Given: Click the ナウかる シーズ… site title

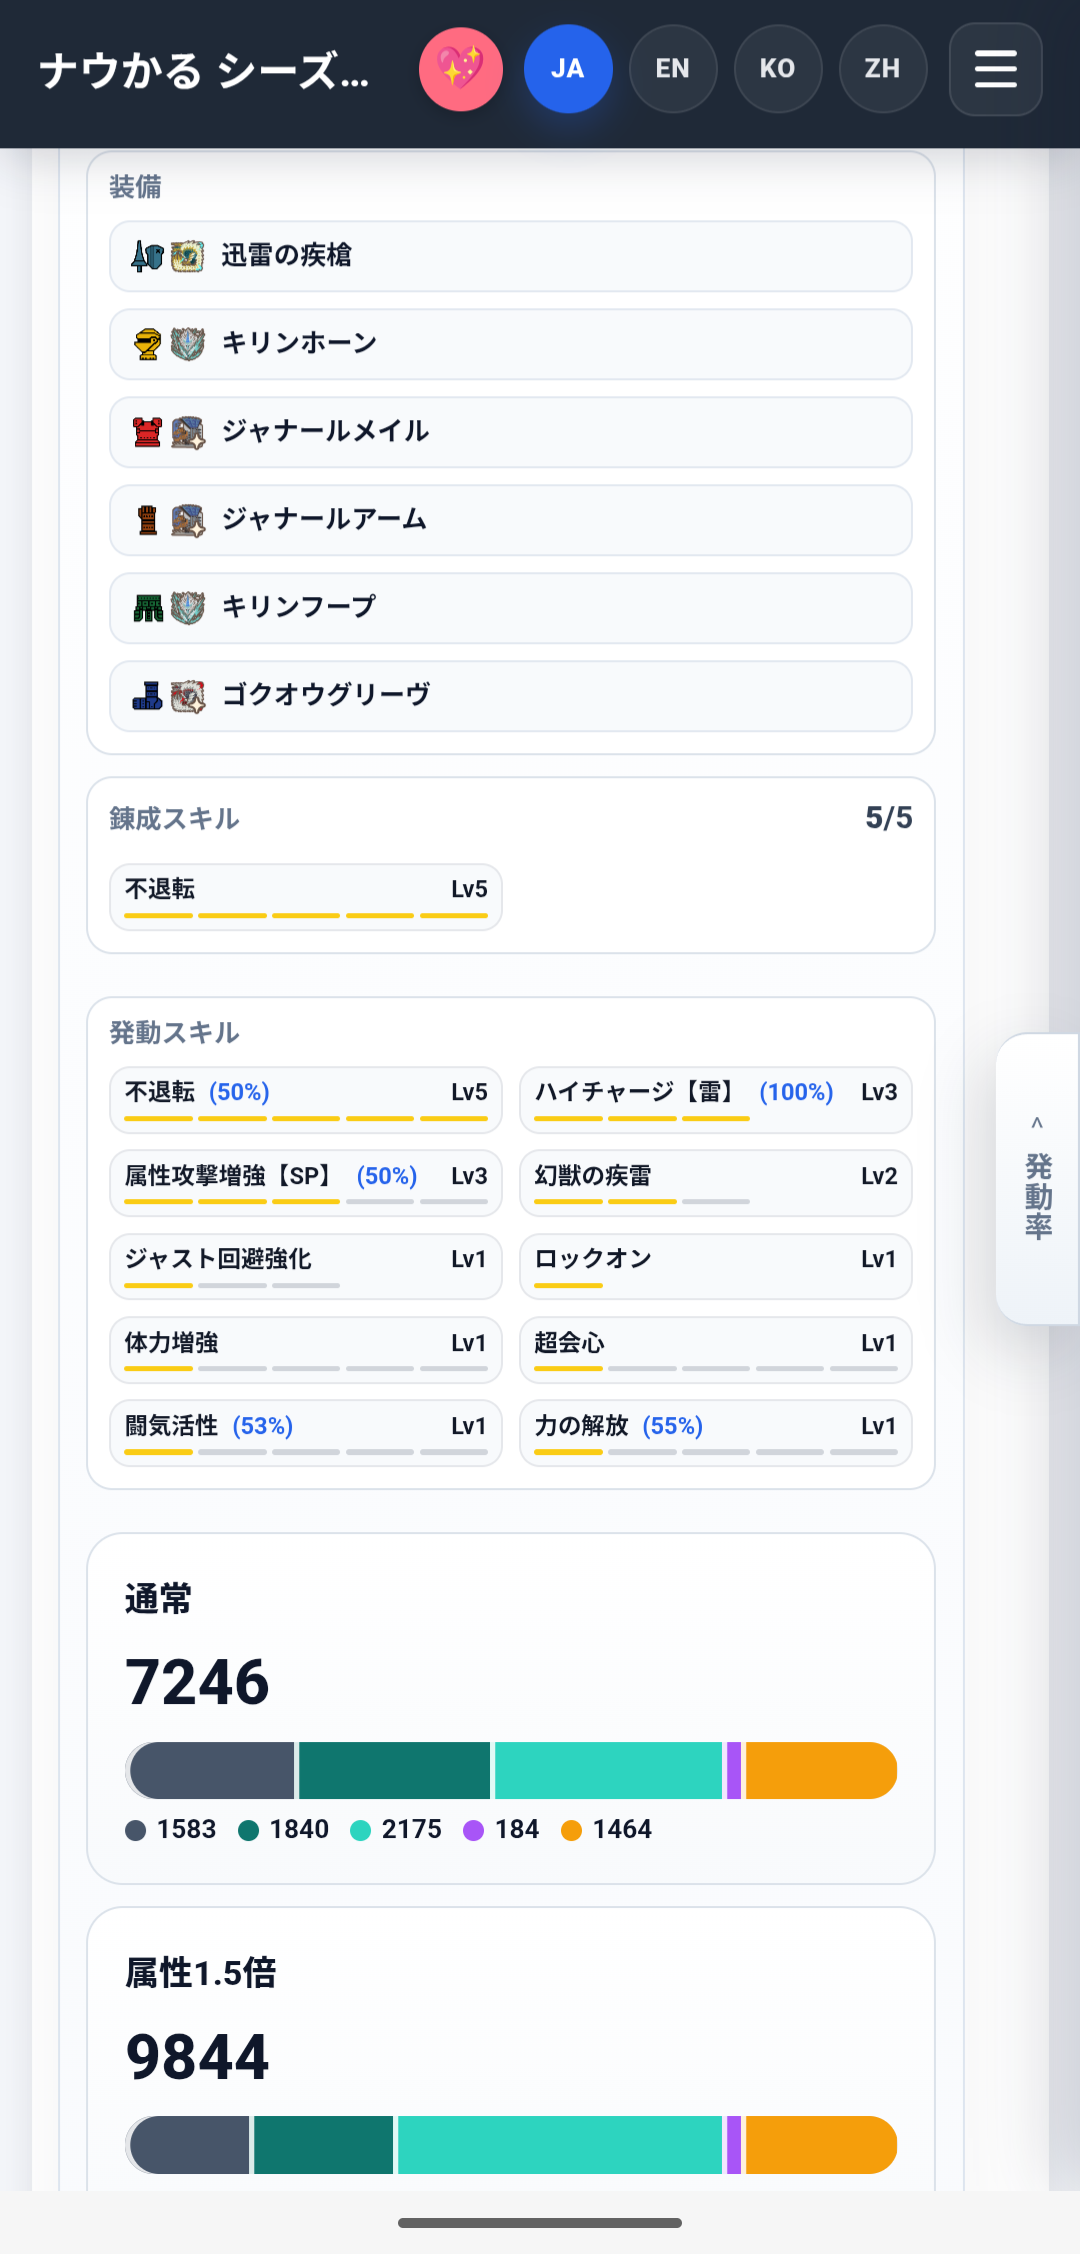Looking at the screenshot, I should [x=205, y=70].
